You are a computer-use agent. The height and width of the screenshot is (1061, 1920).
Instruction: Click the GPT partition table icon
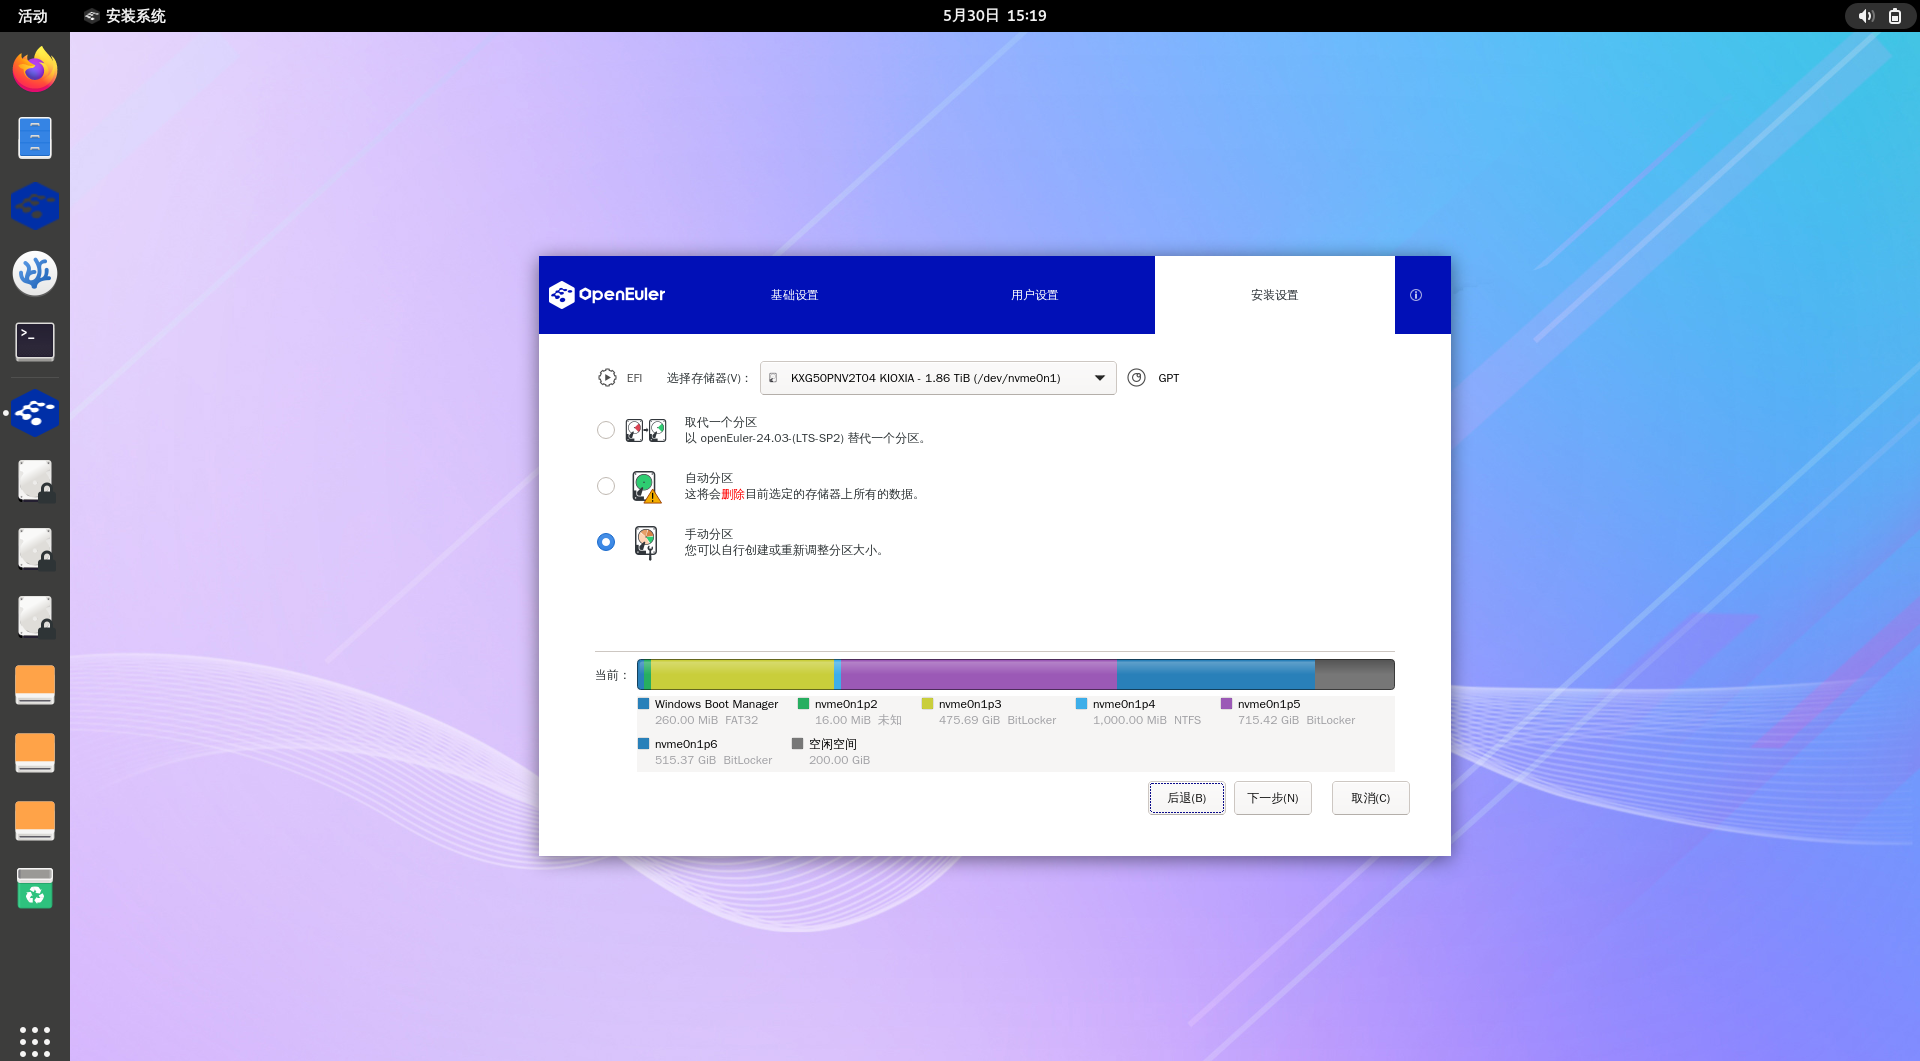tap(1136, 378)
